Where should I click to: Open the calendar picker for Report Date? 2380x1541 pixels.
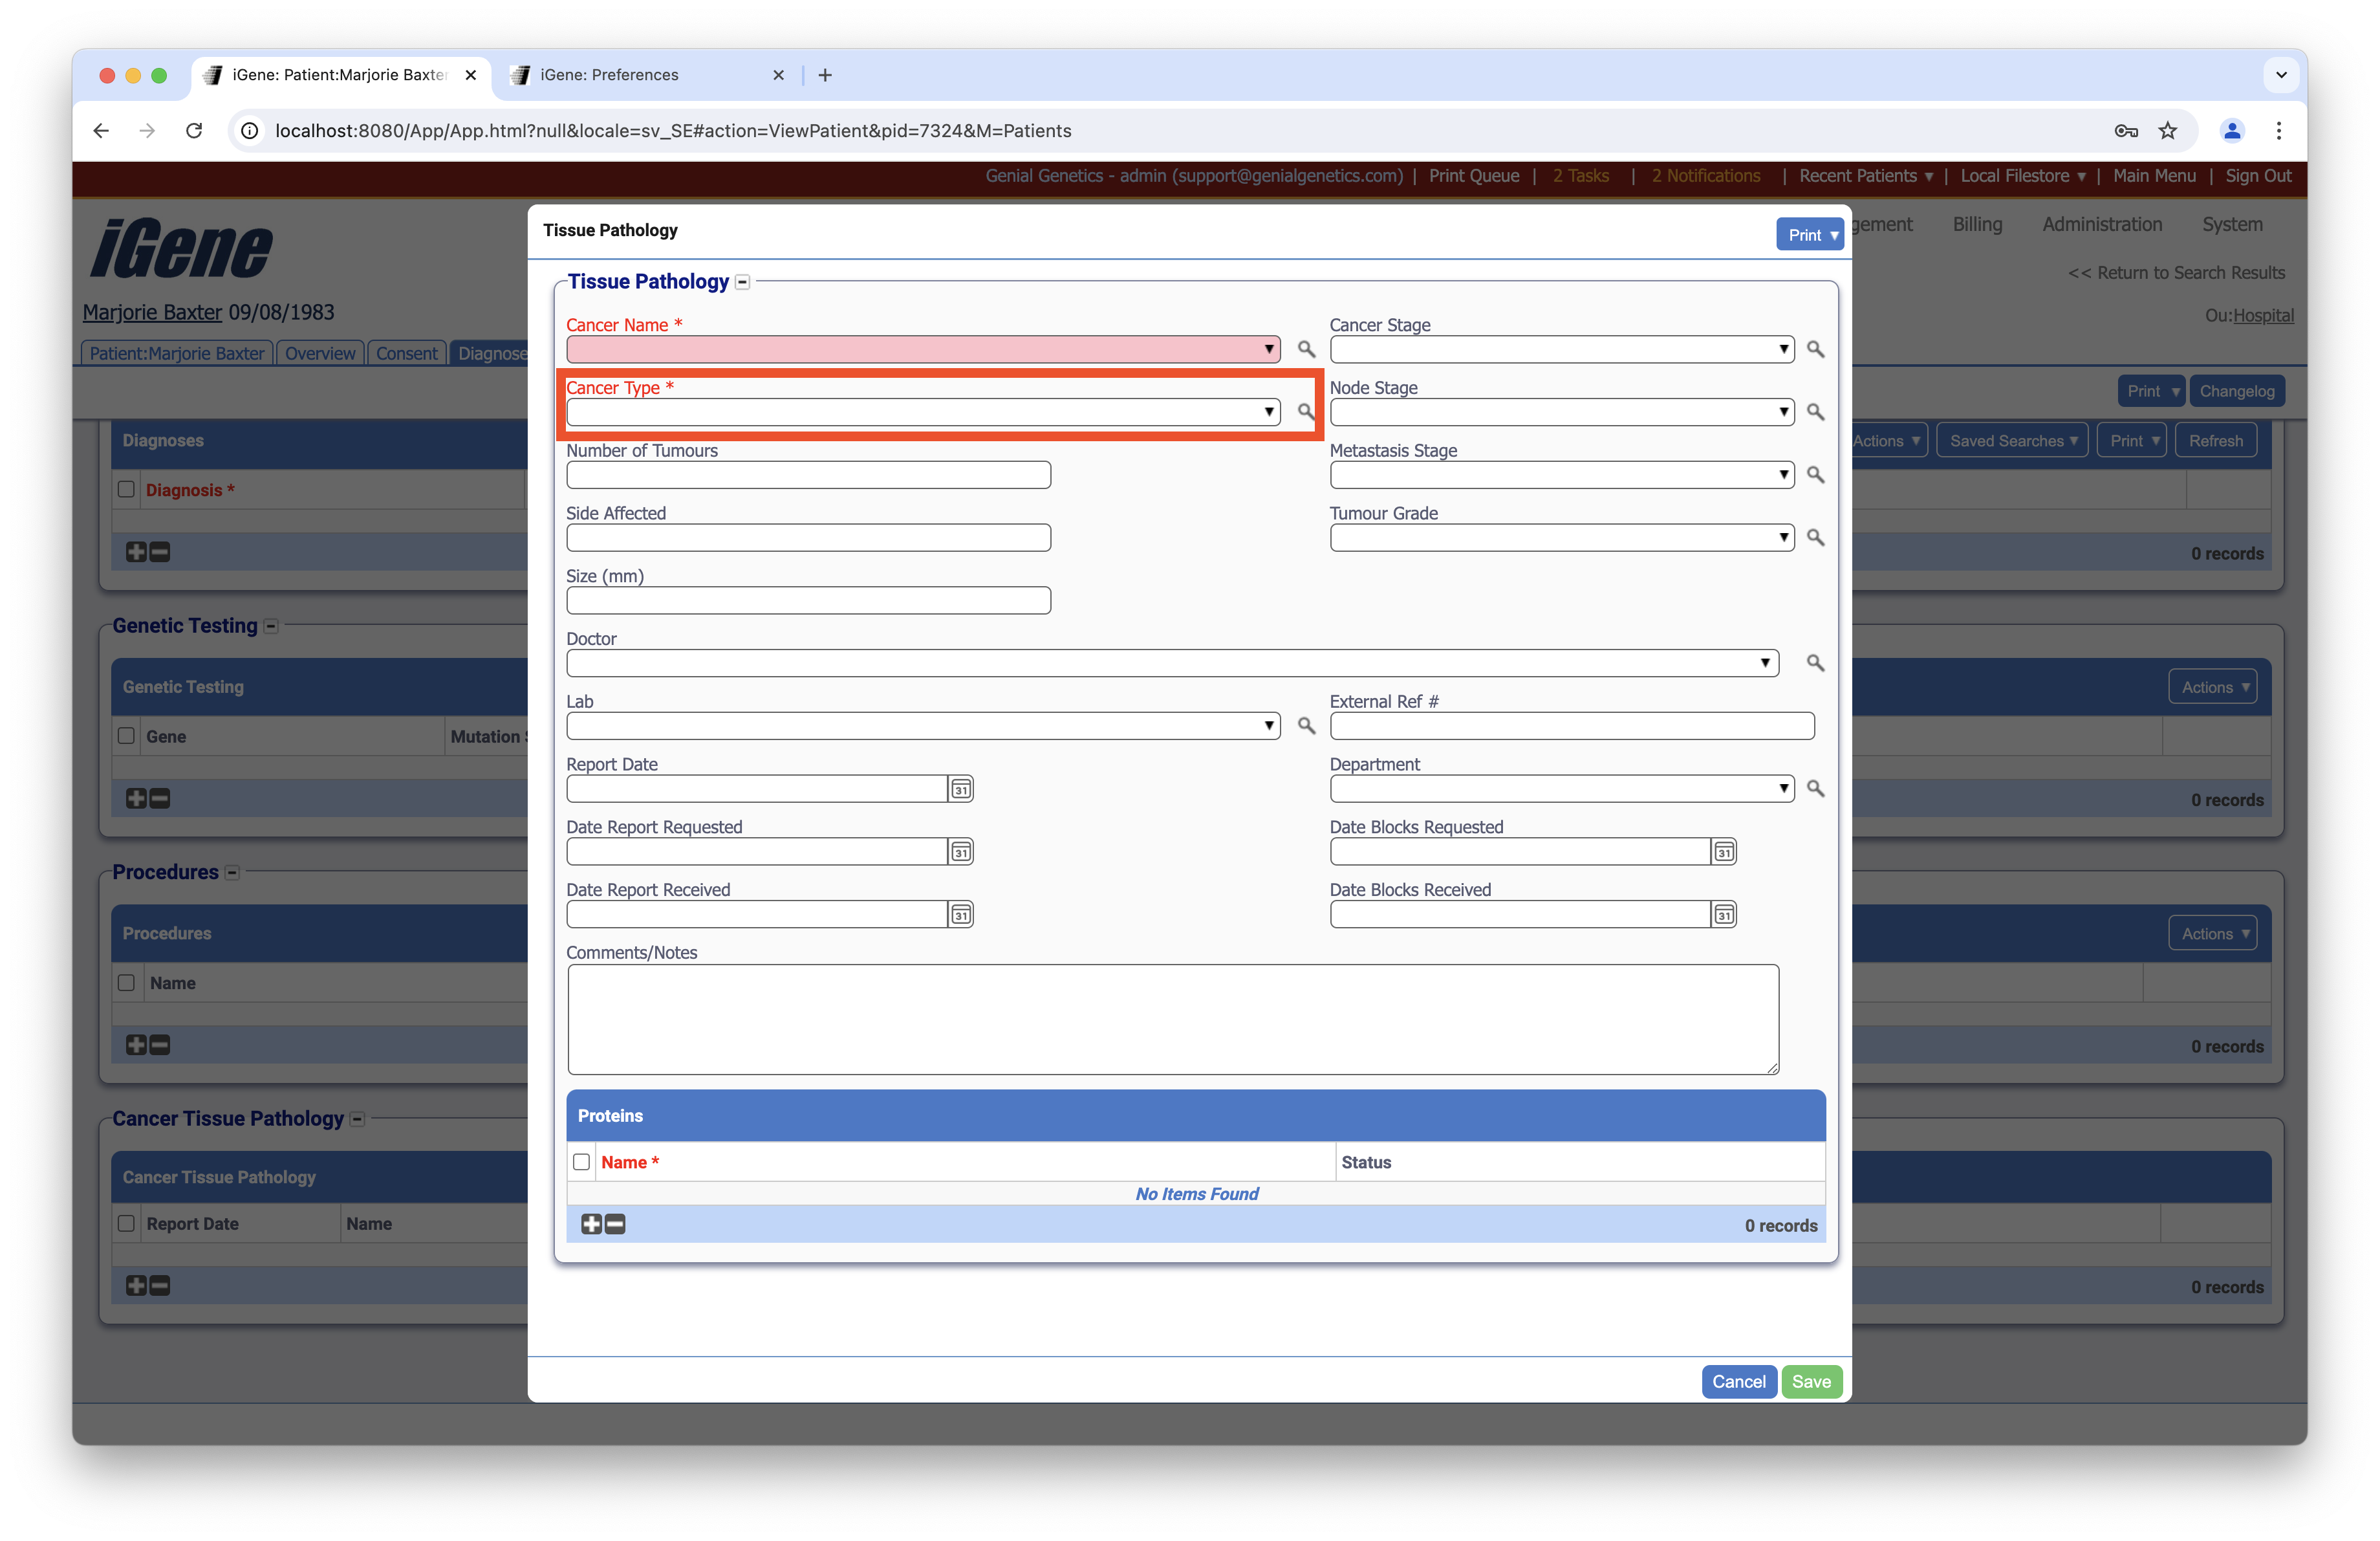point(961,789)
